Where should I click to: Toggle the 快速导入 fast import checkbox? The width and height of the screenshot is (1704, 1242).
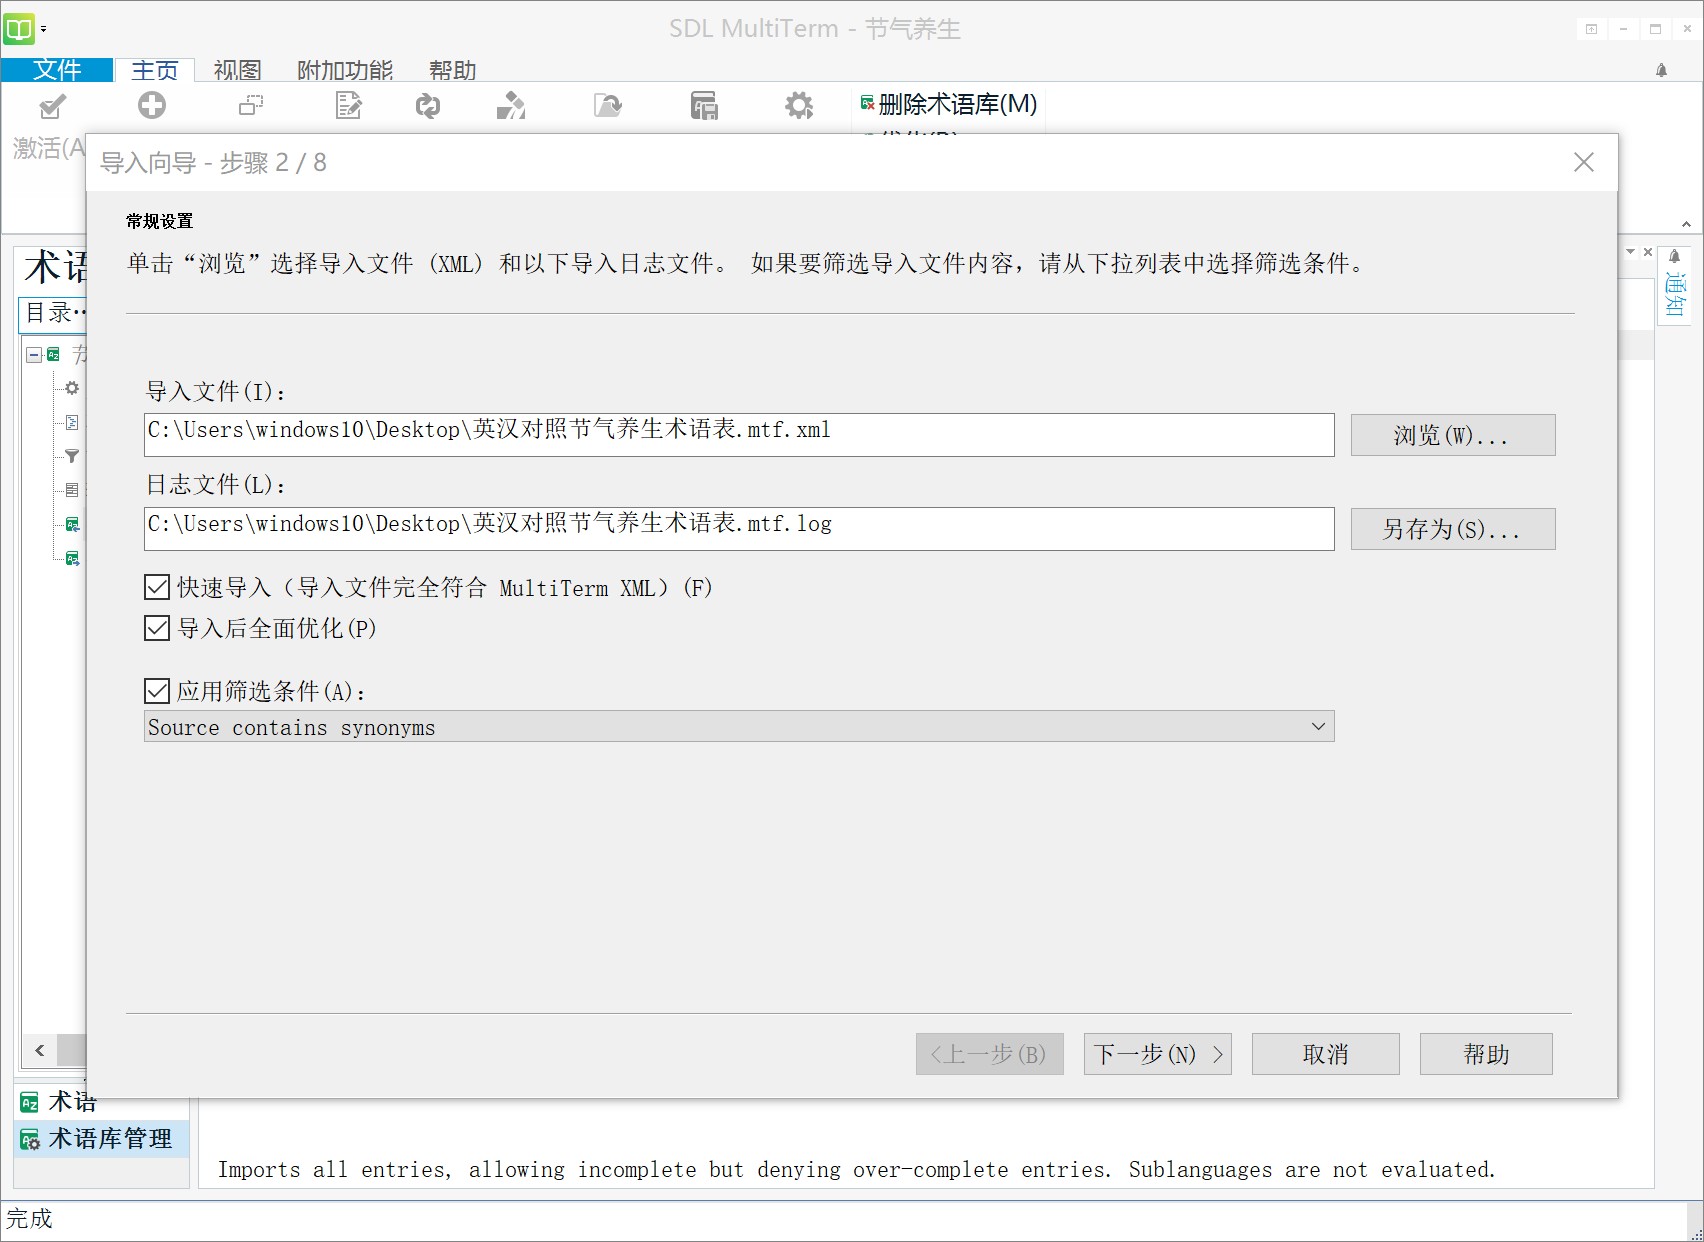click(157, 587)
